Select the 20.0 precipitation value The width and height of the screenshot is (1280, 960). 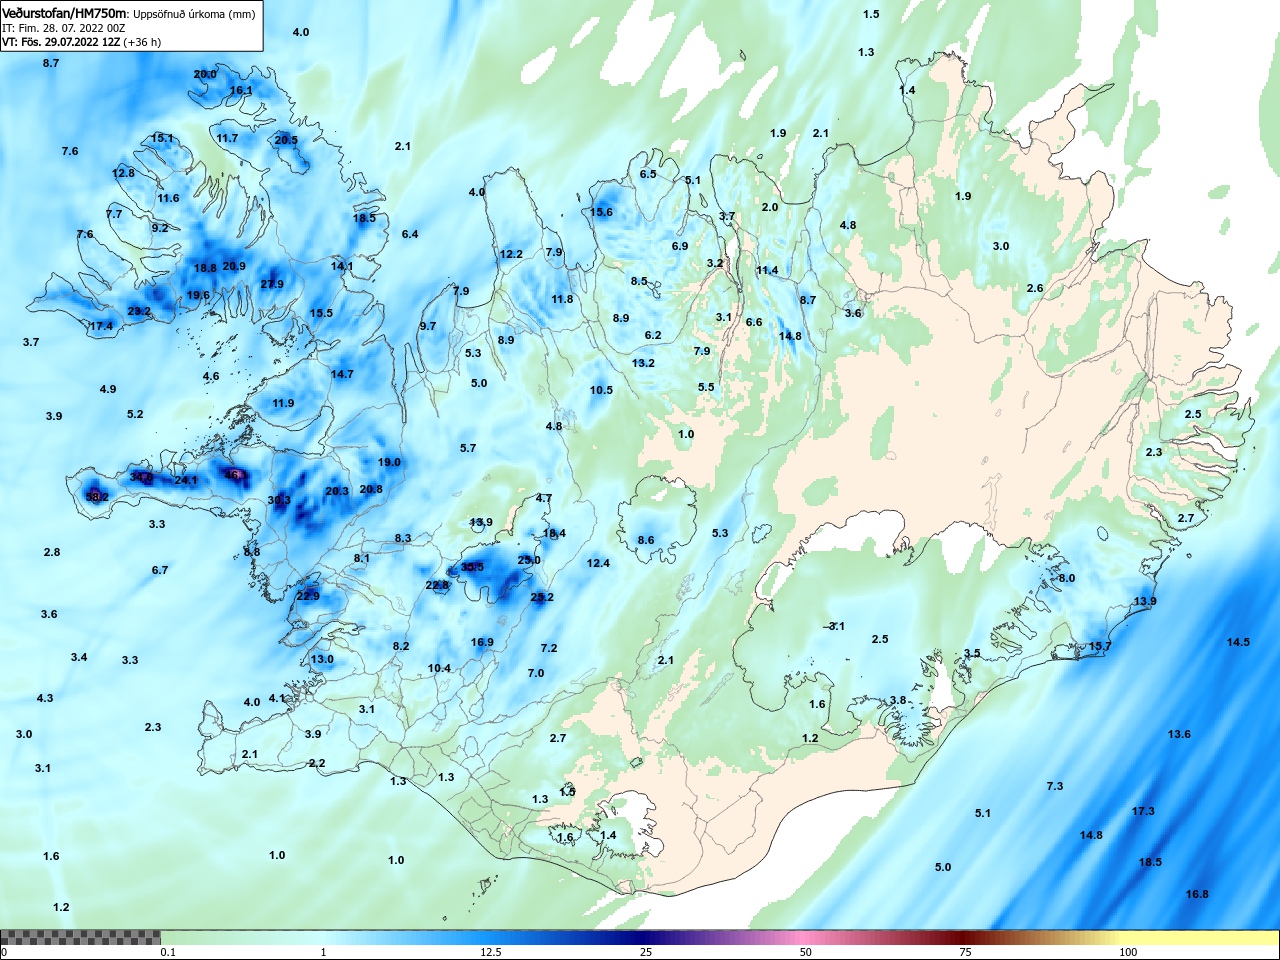(205, 74)
